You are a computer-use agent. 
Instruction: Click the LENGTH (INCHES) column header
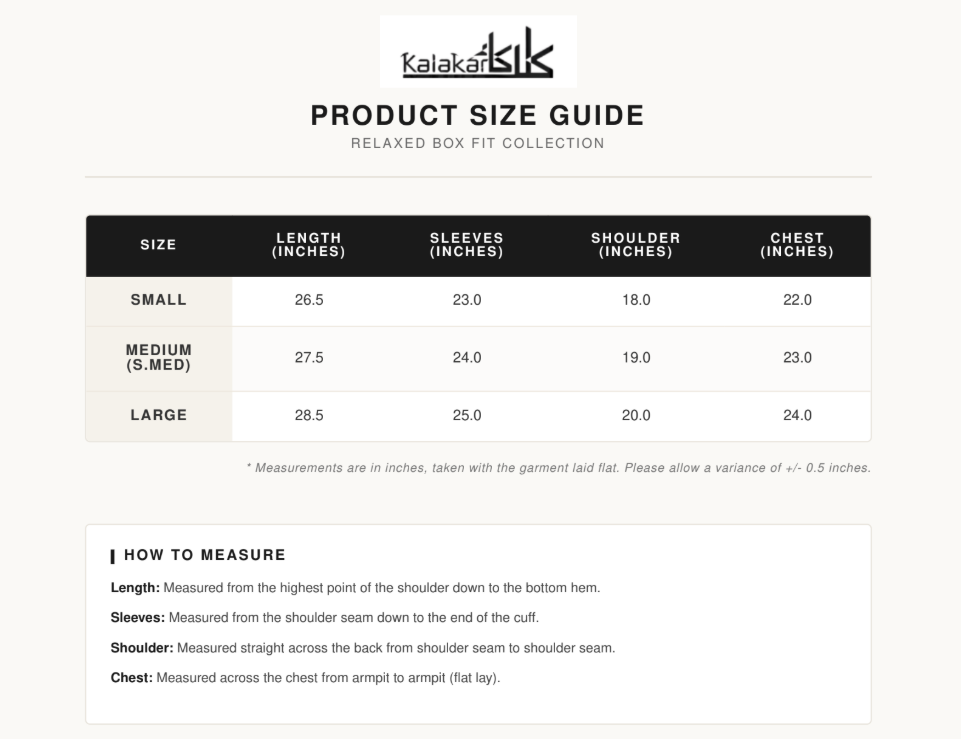point(309,245)
